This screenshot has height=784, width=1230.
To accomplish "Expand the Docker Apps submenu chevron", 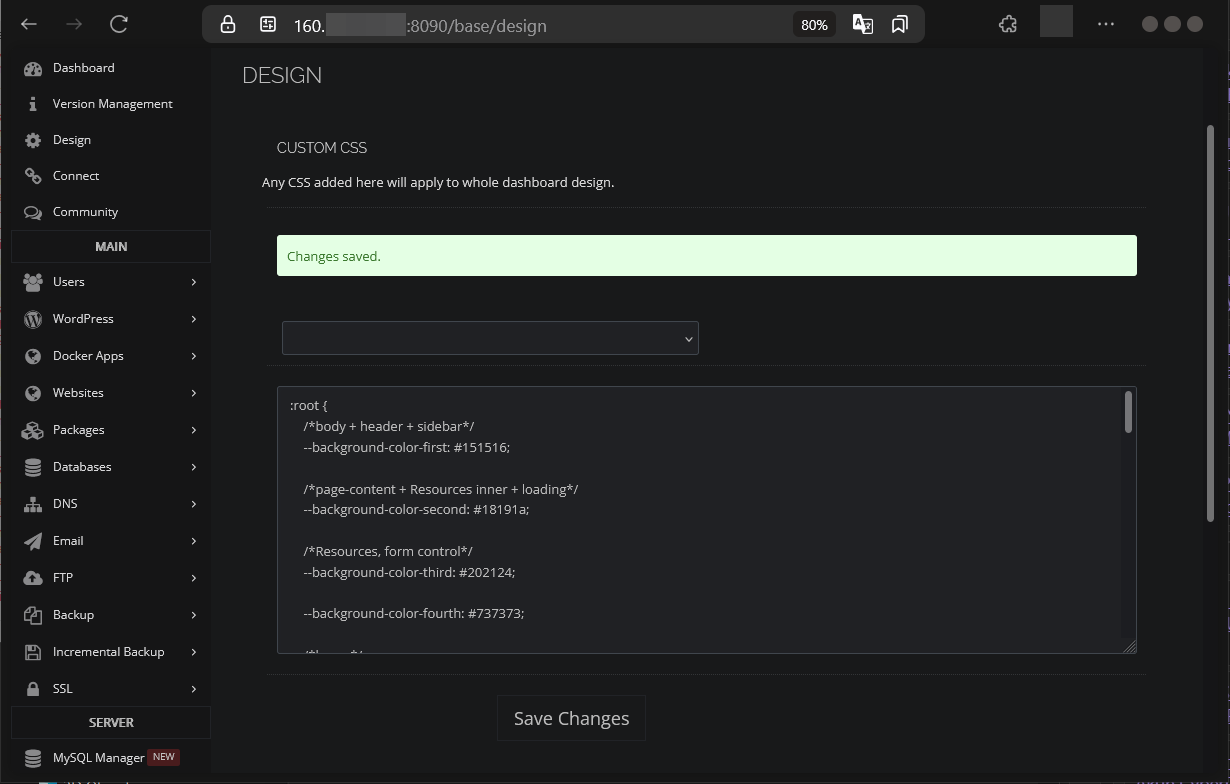I will click(194, 356).
